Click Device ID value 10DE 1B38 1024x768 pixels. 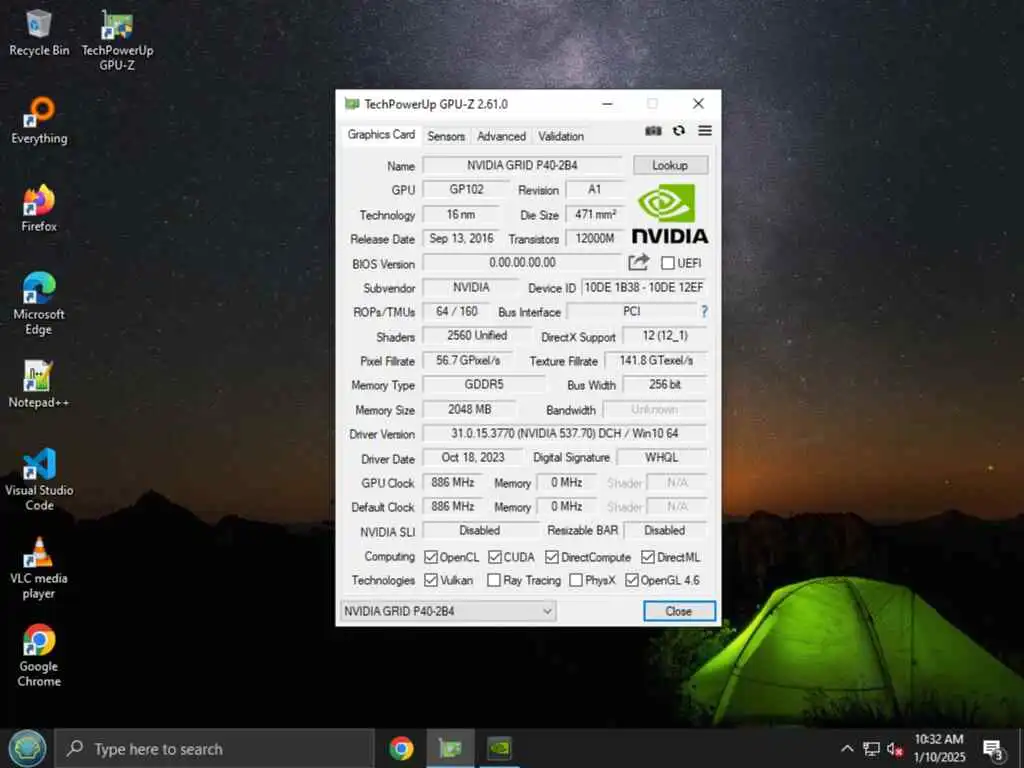tap(644, 287)
